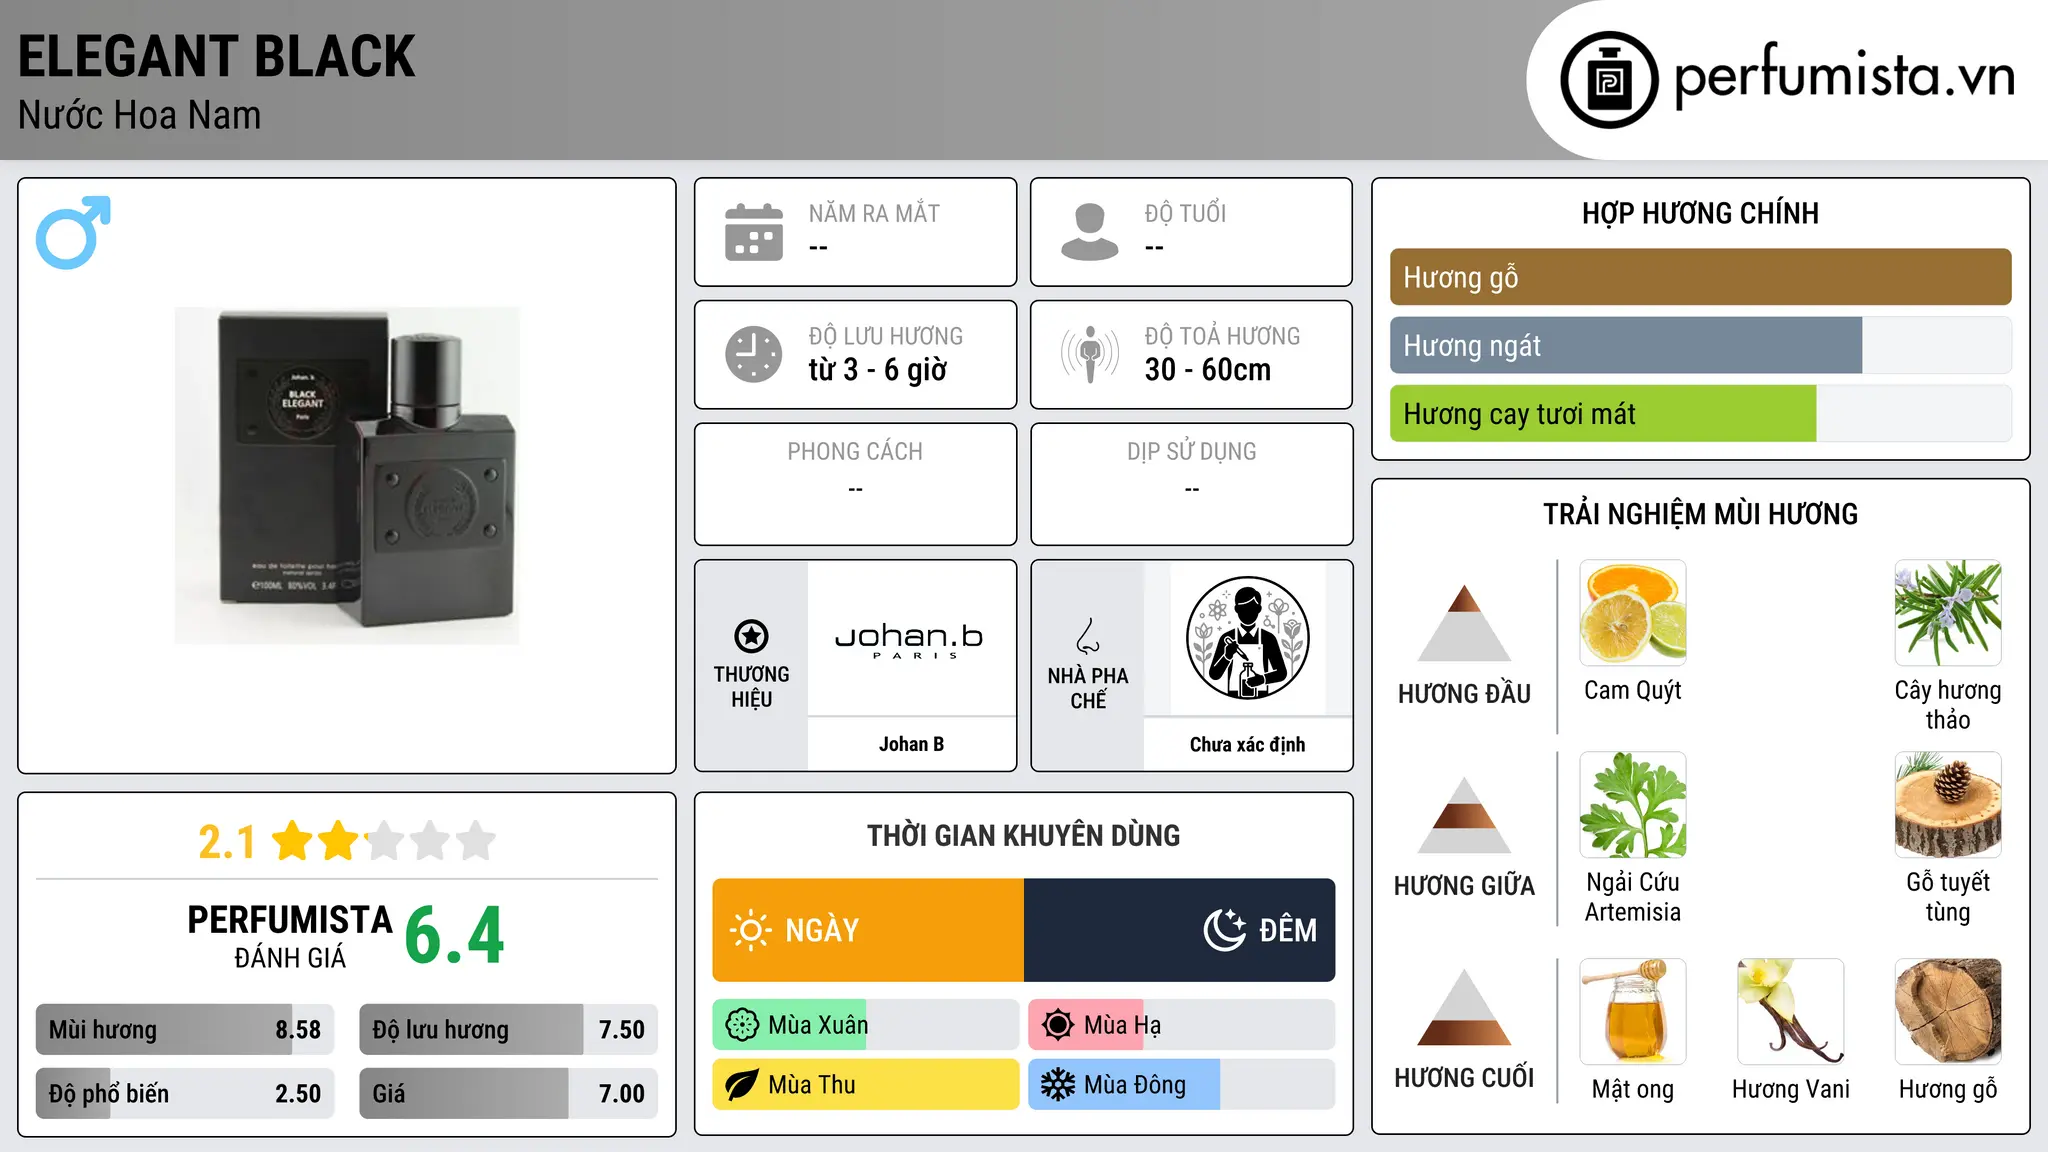Click the gray-blue Hương ngát accord bar
Screen dimensions: 2048x1152
coord(1700,346)
